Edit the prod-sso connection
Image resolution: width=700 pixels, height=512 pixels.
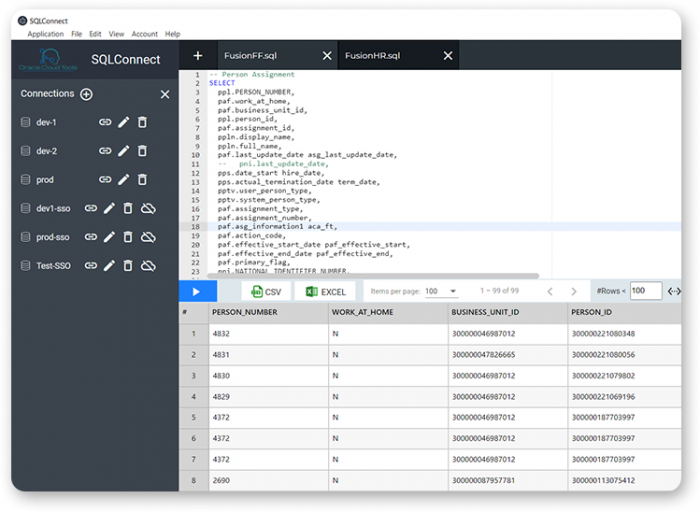point(109,237)
